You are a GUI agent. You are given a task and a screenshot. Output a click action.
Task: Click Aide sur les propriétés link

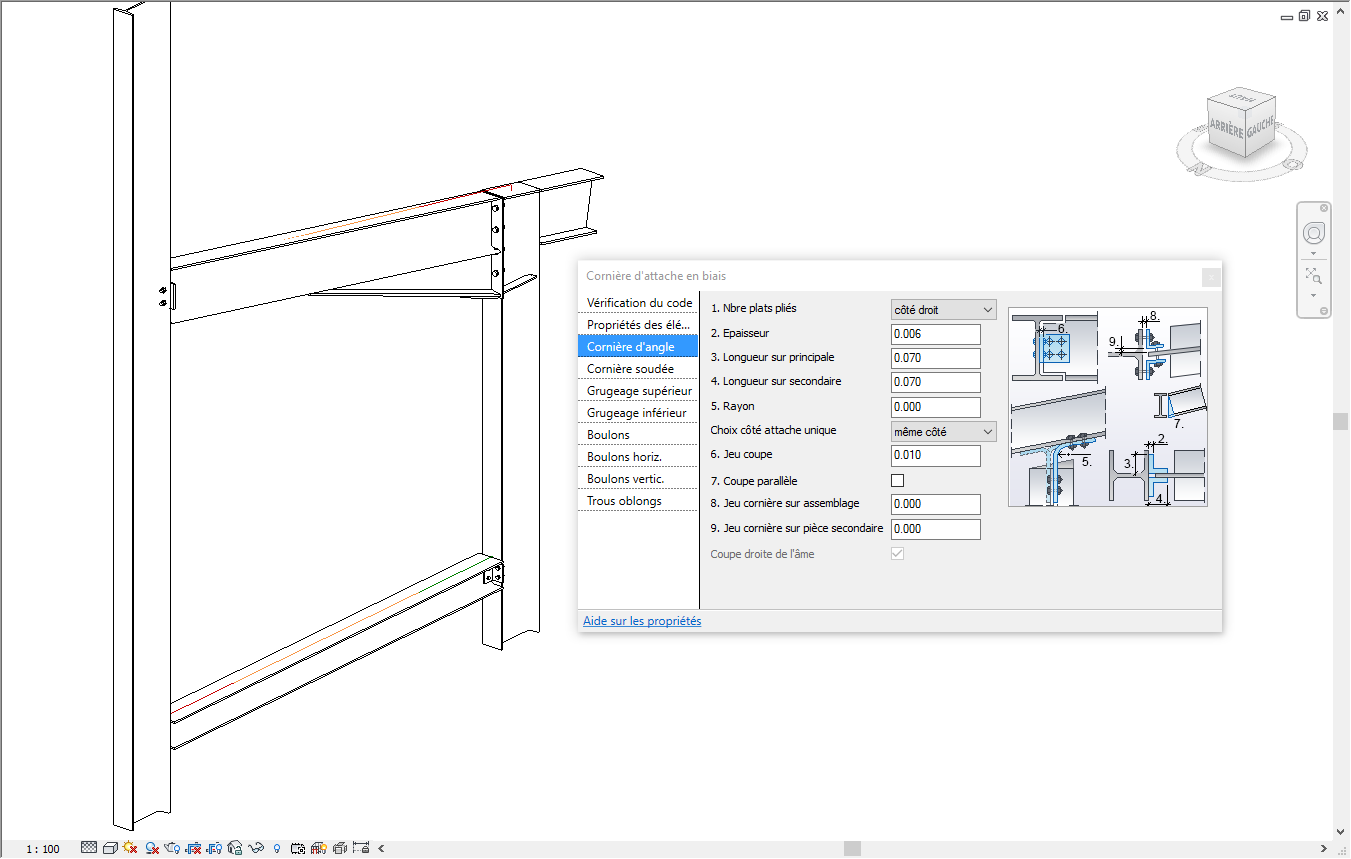pyautogui.click(x=642, y=621)
